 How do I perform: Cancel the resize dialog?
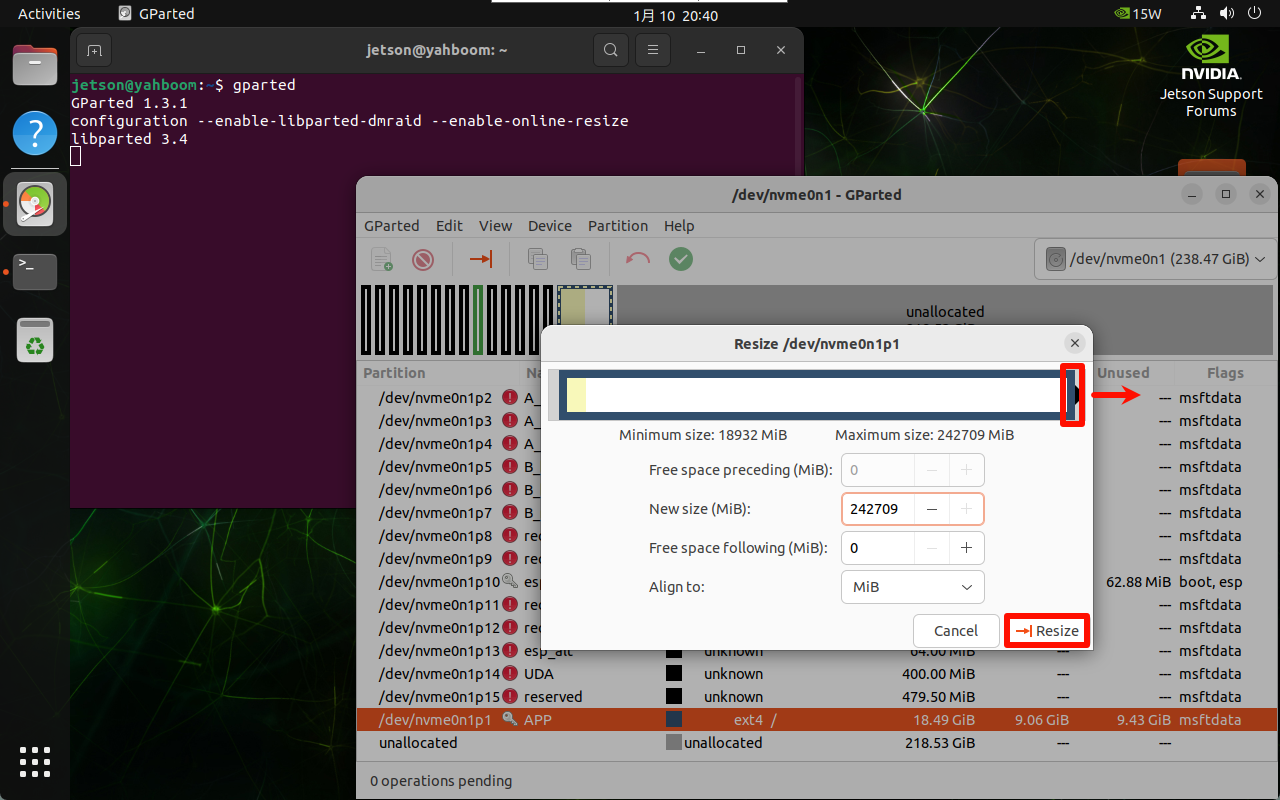(955, 631)
